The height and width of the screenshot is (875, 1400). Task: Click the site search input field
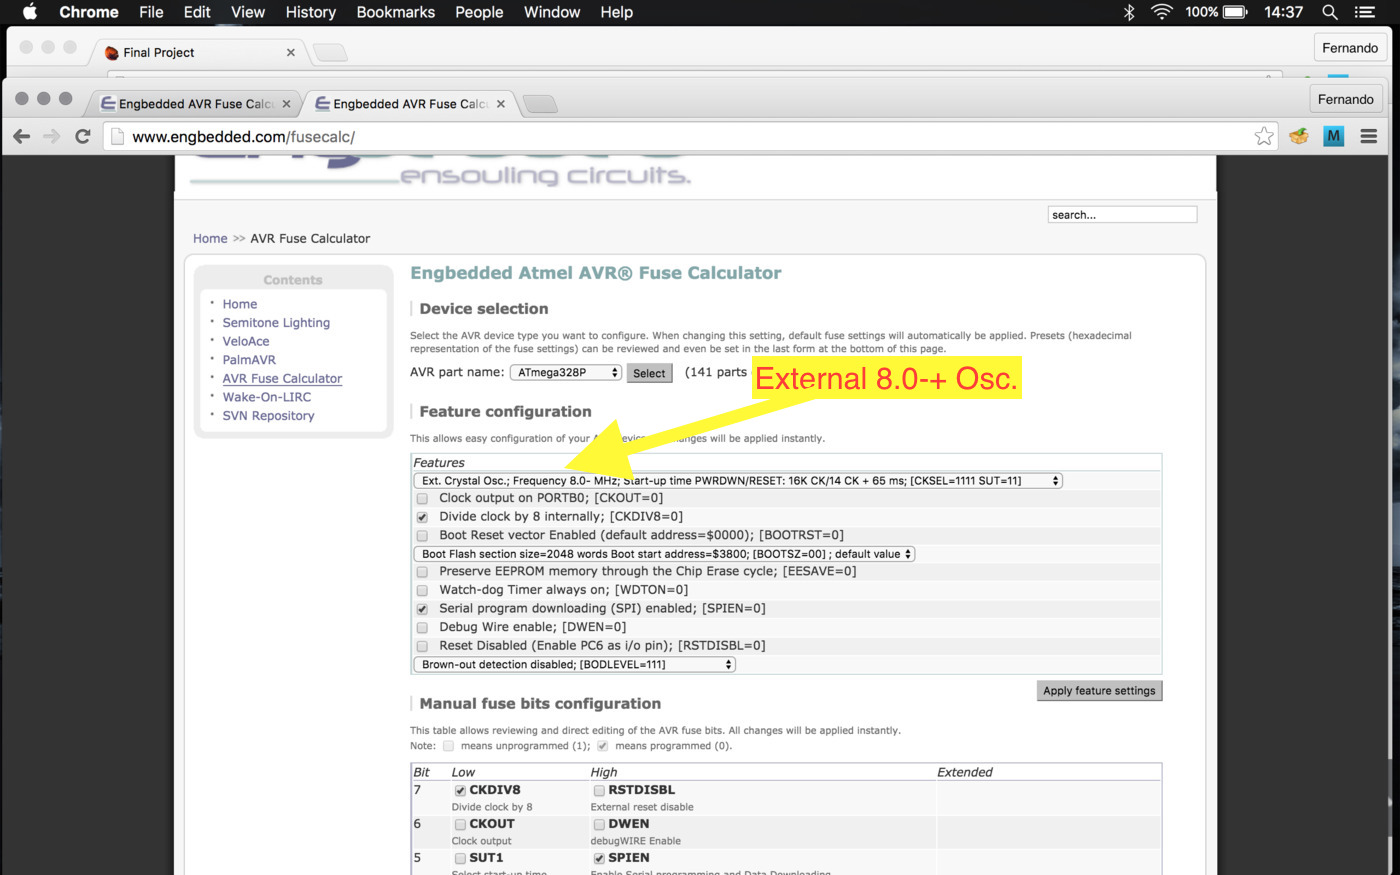[x=1122, y=214]
